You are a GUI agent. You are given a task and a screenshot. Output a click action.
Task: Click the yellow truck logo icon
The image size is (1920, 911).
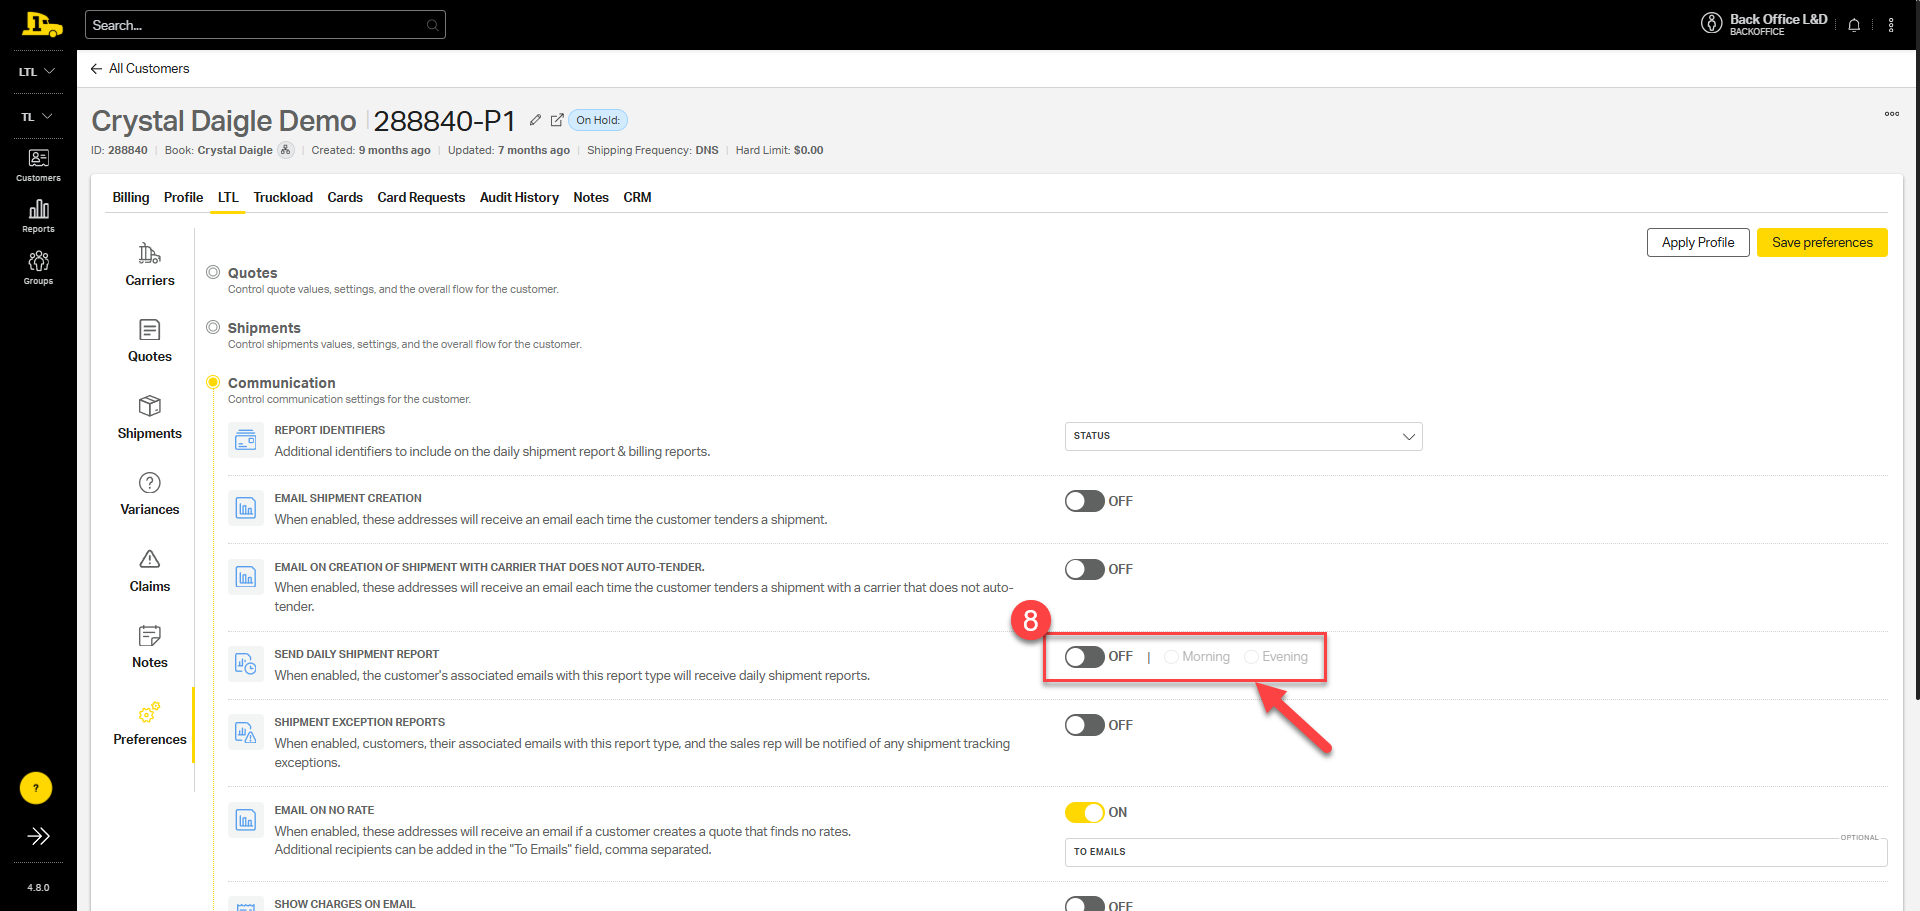point(42,25)
